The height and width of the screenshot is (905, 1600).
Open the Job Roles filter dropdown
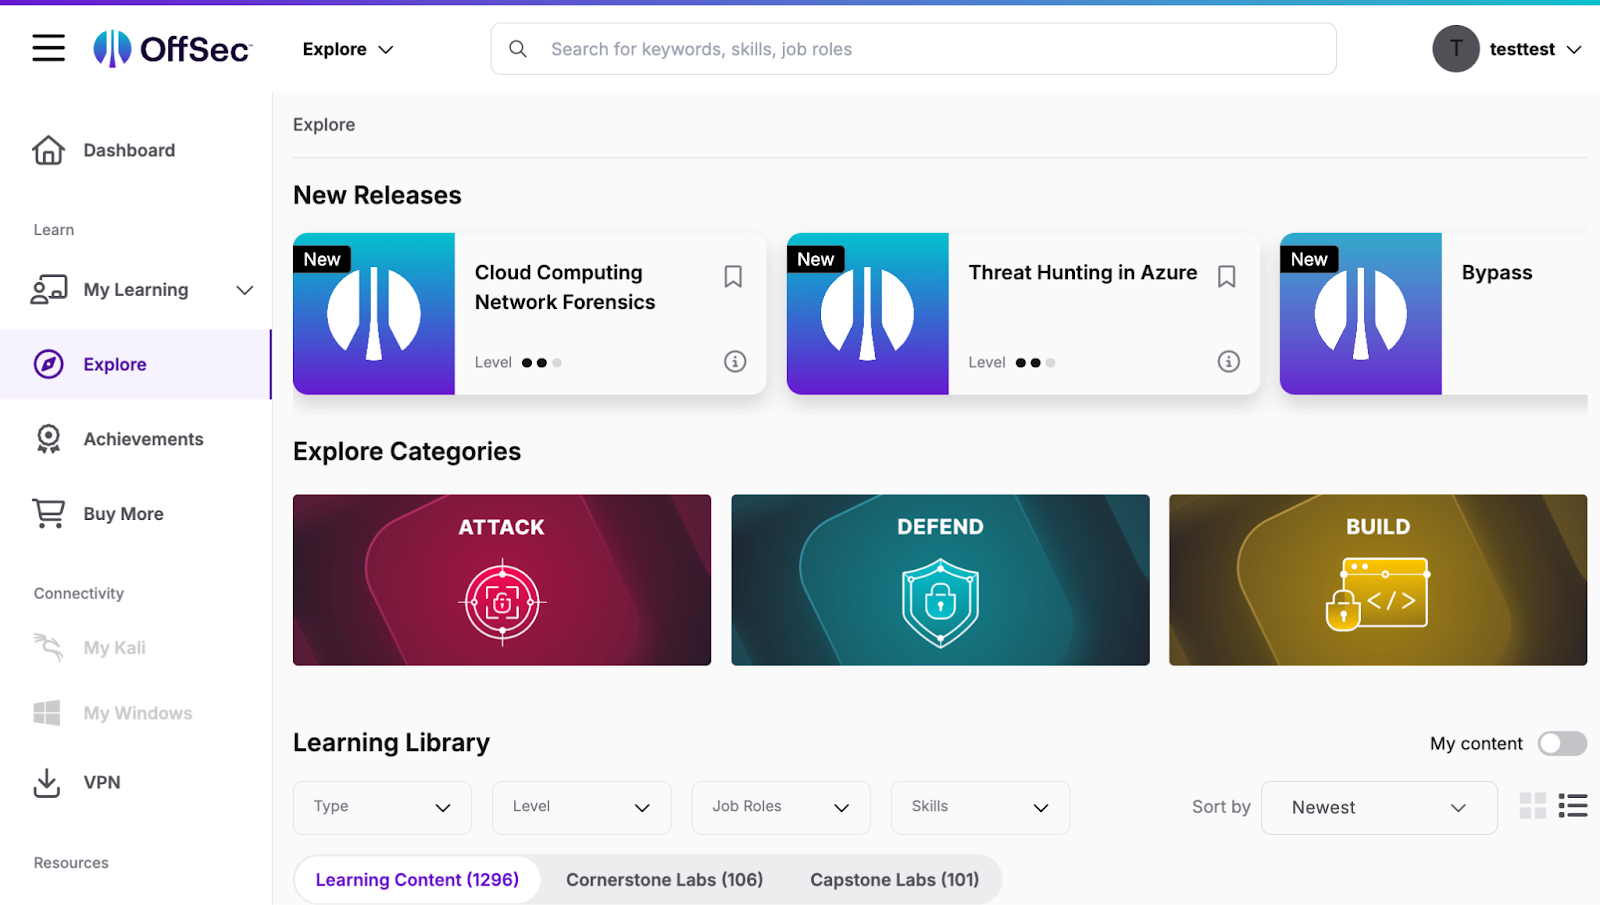point(780,807)
